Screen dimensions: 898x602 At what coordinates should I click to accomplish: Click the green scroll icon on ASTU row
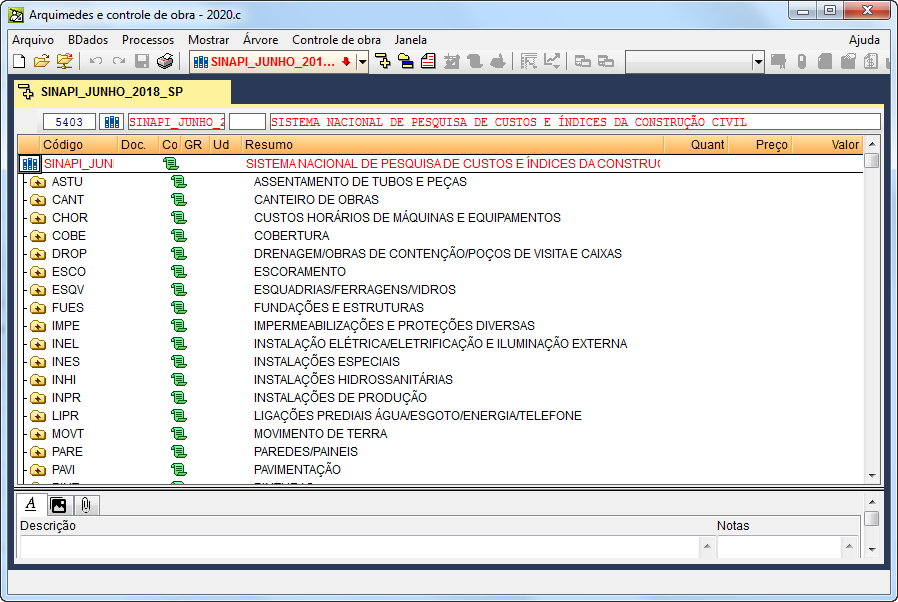[x=179, y=182]
